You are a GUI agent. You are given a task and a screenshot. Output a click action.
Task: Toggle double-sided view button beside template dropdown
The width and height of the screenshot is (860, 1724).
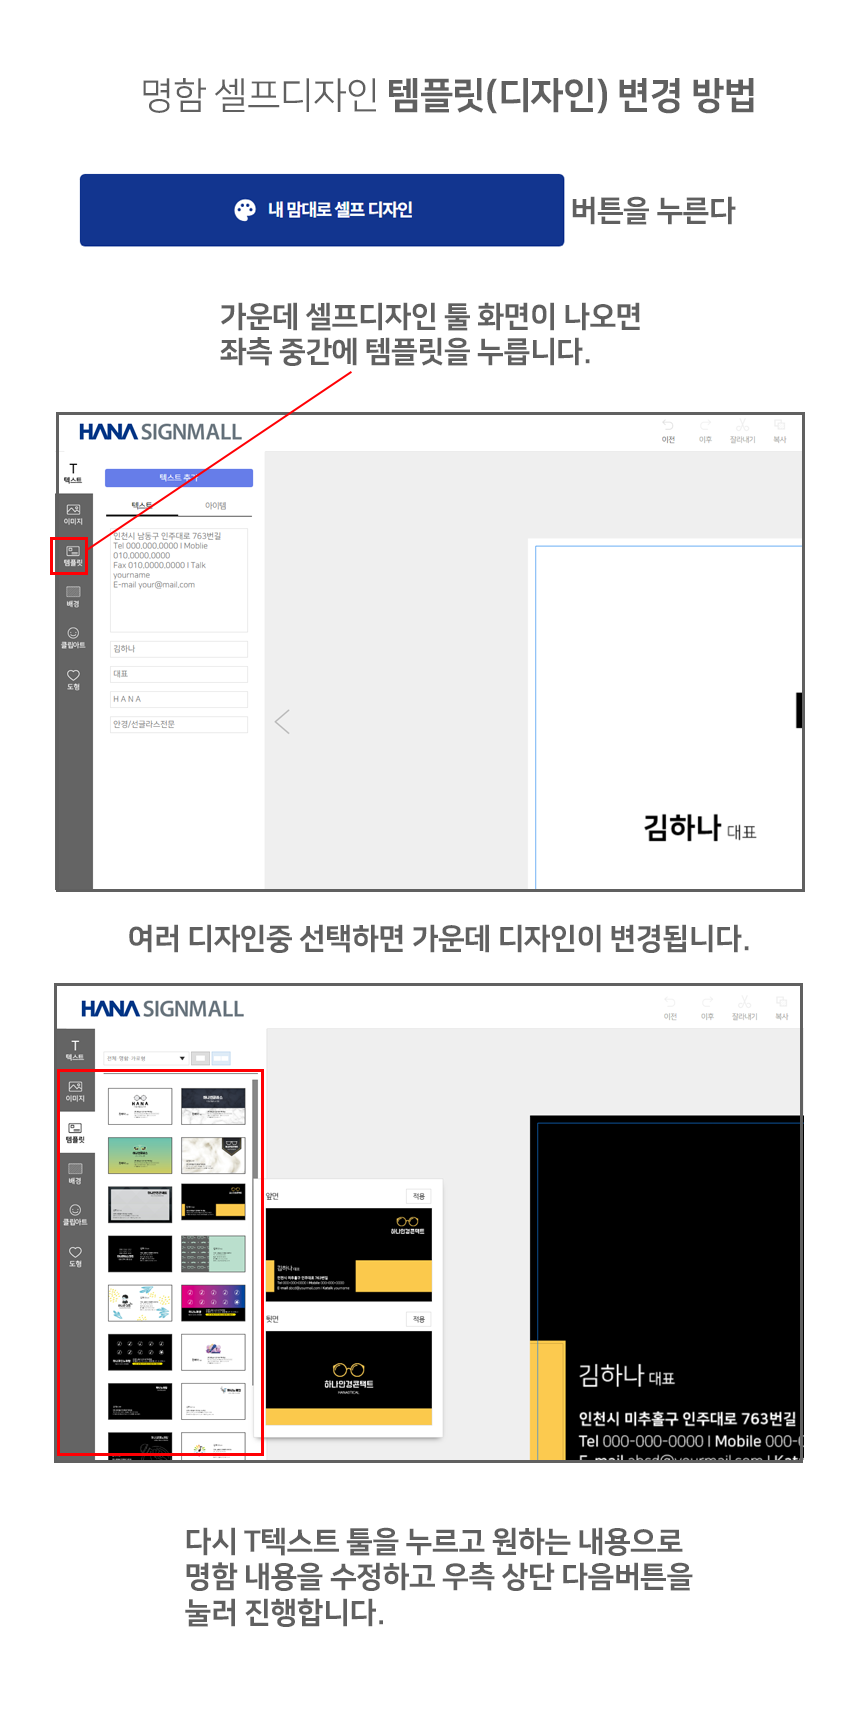click(x=222, y=1058)
